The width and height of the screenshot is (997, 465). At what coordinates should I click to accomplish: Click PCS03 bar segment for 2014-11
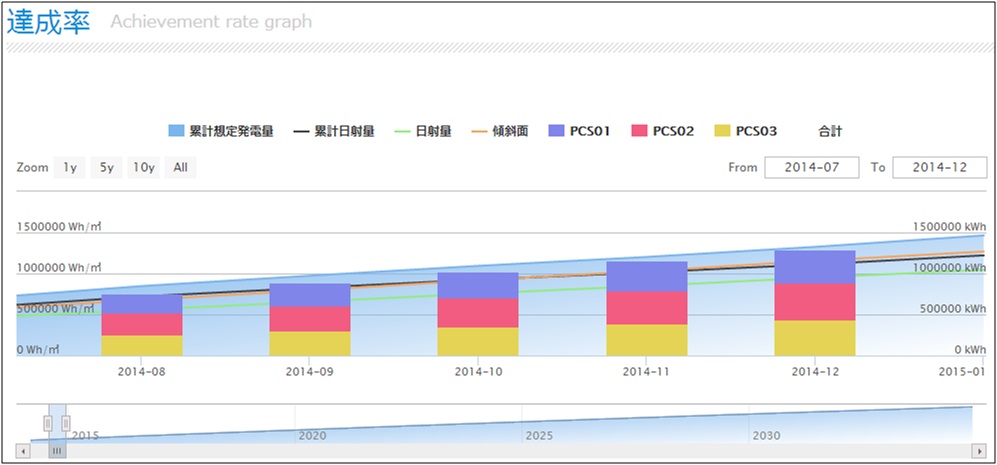point(647,340)
